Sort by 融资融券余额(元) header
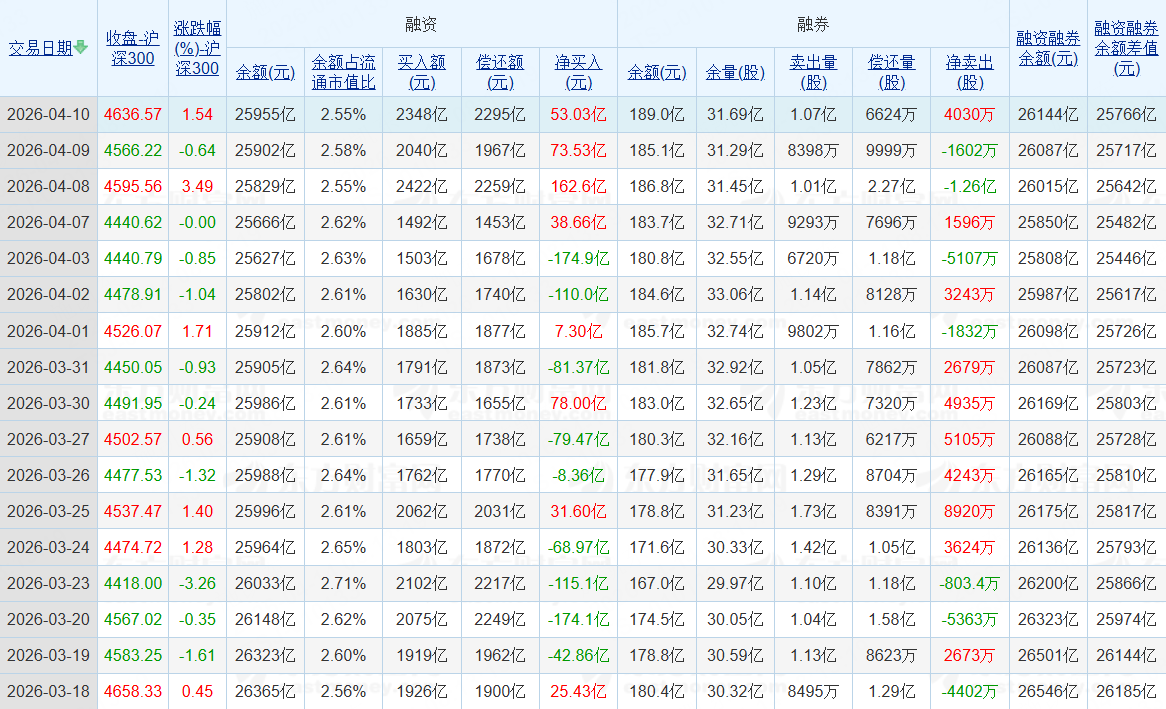The width and height of the screenshot is (1166, 709). (1049, 48)
